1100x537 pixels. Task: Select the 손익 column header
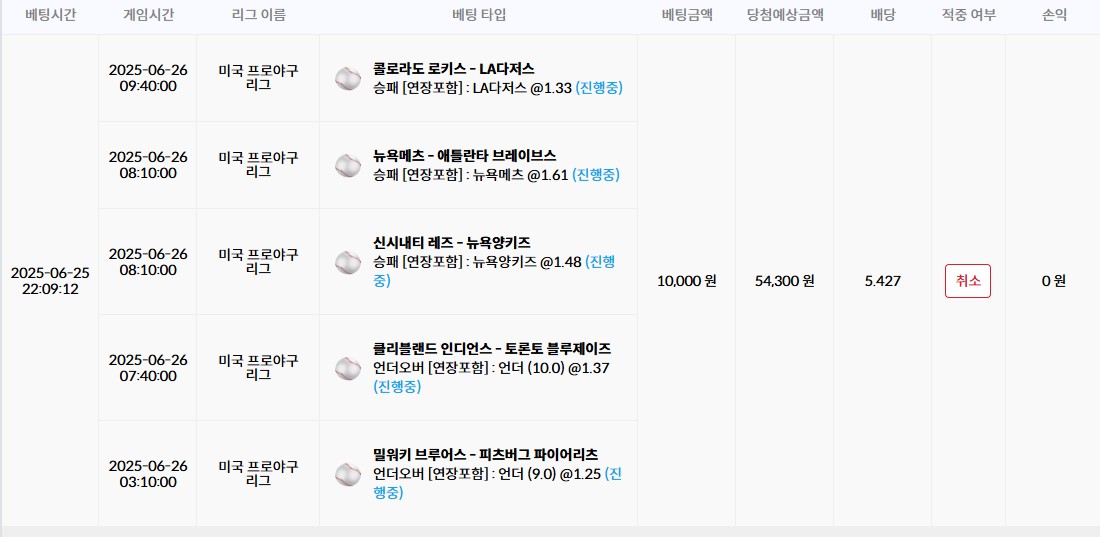coord(1053,16)
